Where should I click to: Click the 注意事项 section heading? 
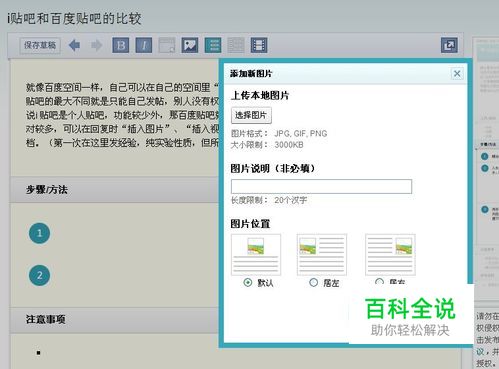click(x=46, y=319)
